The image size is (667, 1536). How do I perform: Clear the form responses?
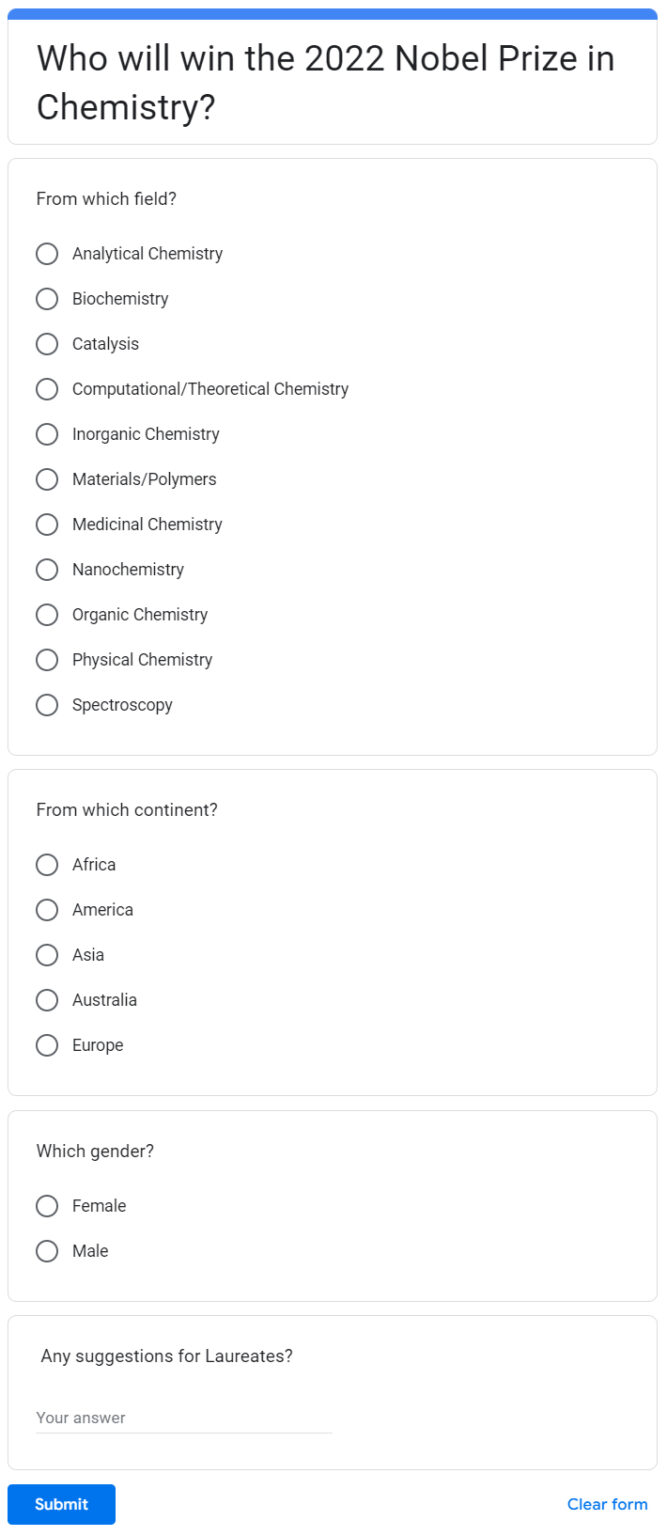click(x=606, y=1503)
